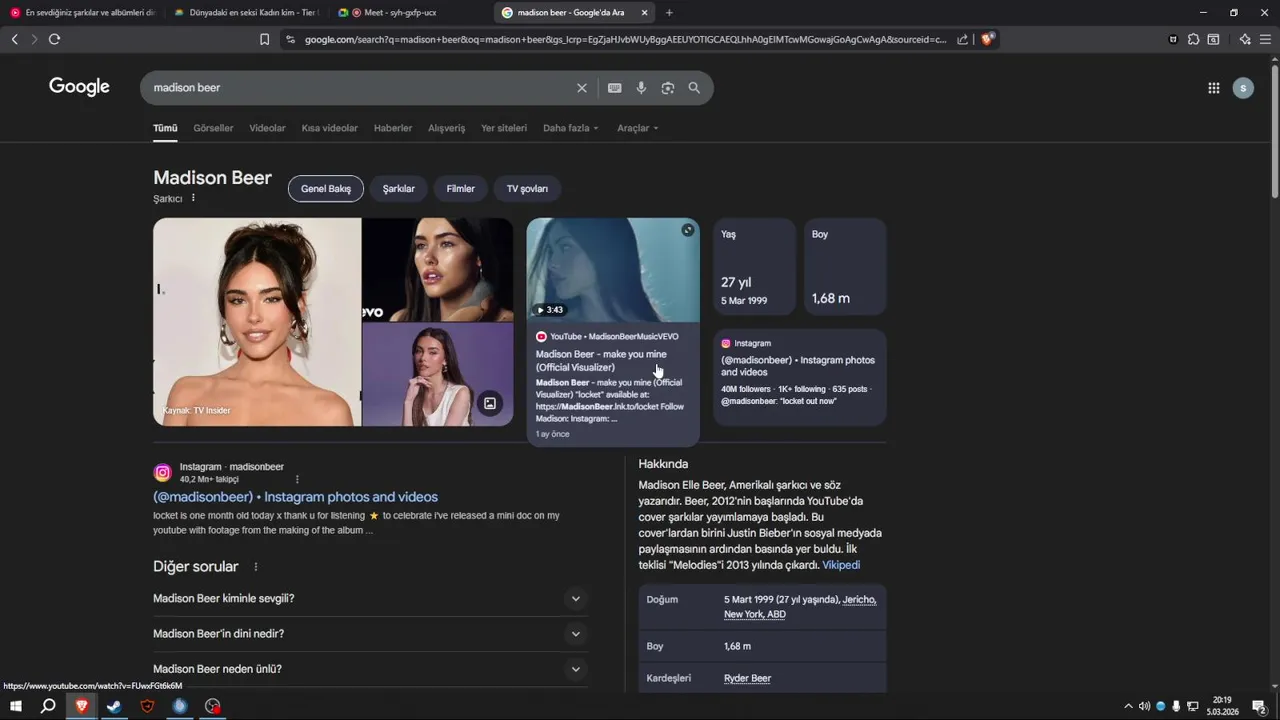Viewport: 1280px width, 720px height.
Task: Open the notification center icon
Action: click(x=1259, y=706)
